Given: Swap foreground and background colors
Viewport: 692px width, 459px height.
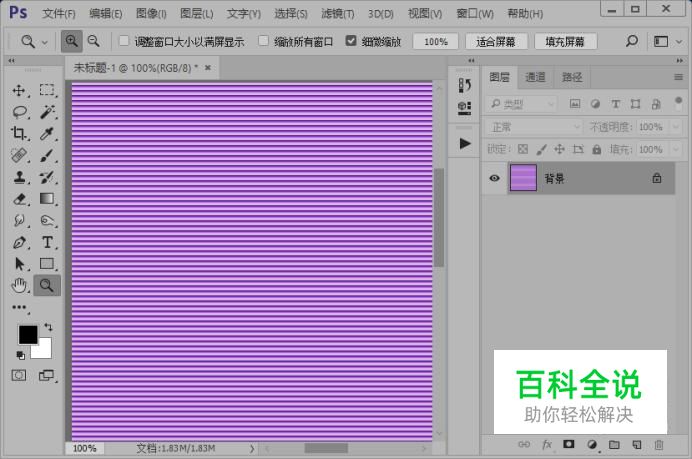Looking at the screenshot, I should click(x=48, y=327).
